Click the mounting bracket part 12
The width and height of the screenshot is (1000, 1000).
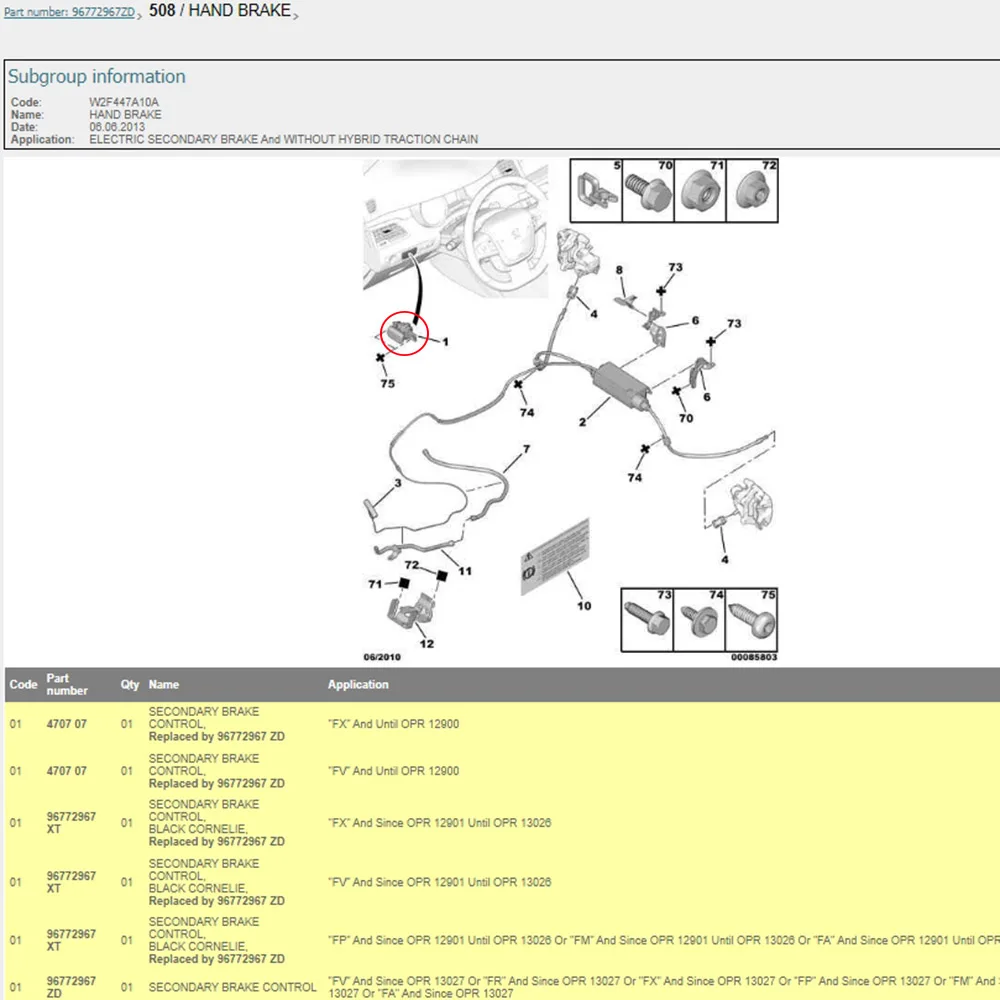(411, 610)
